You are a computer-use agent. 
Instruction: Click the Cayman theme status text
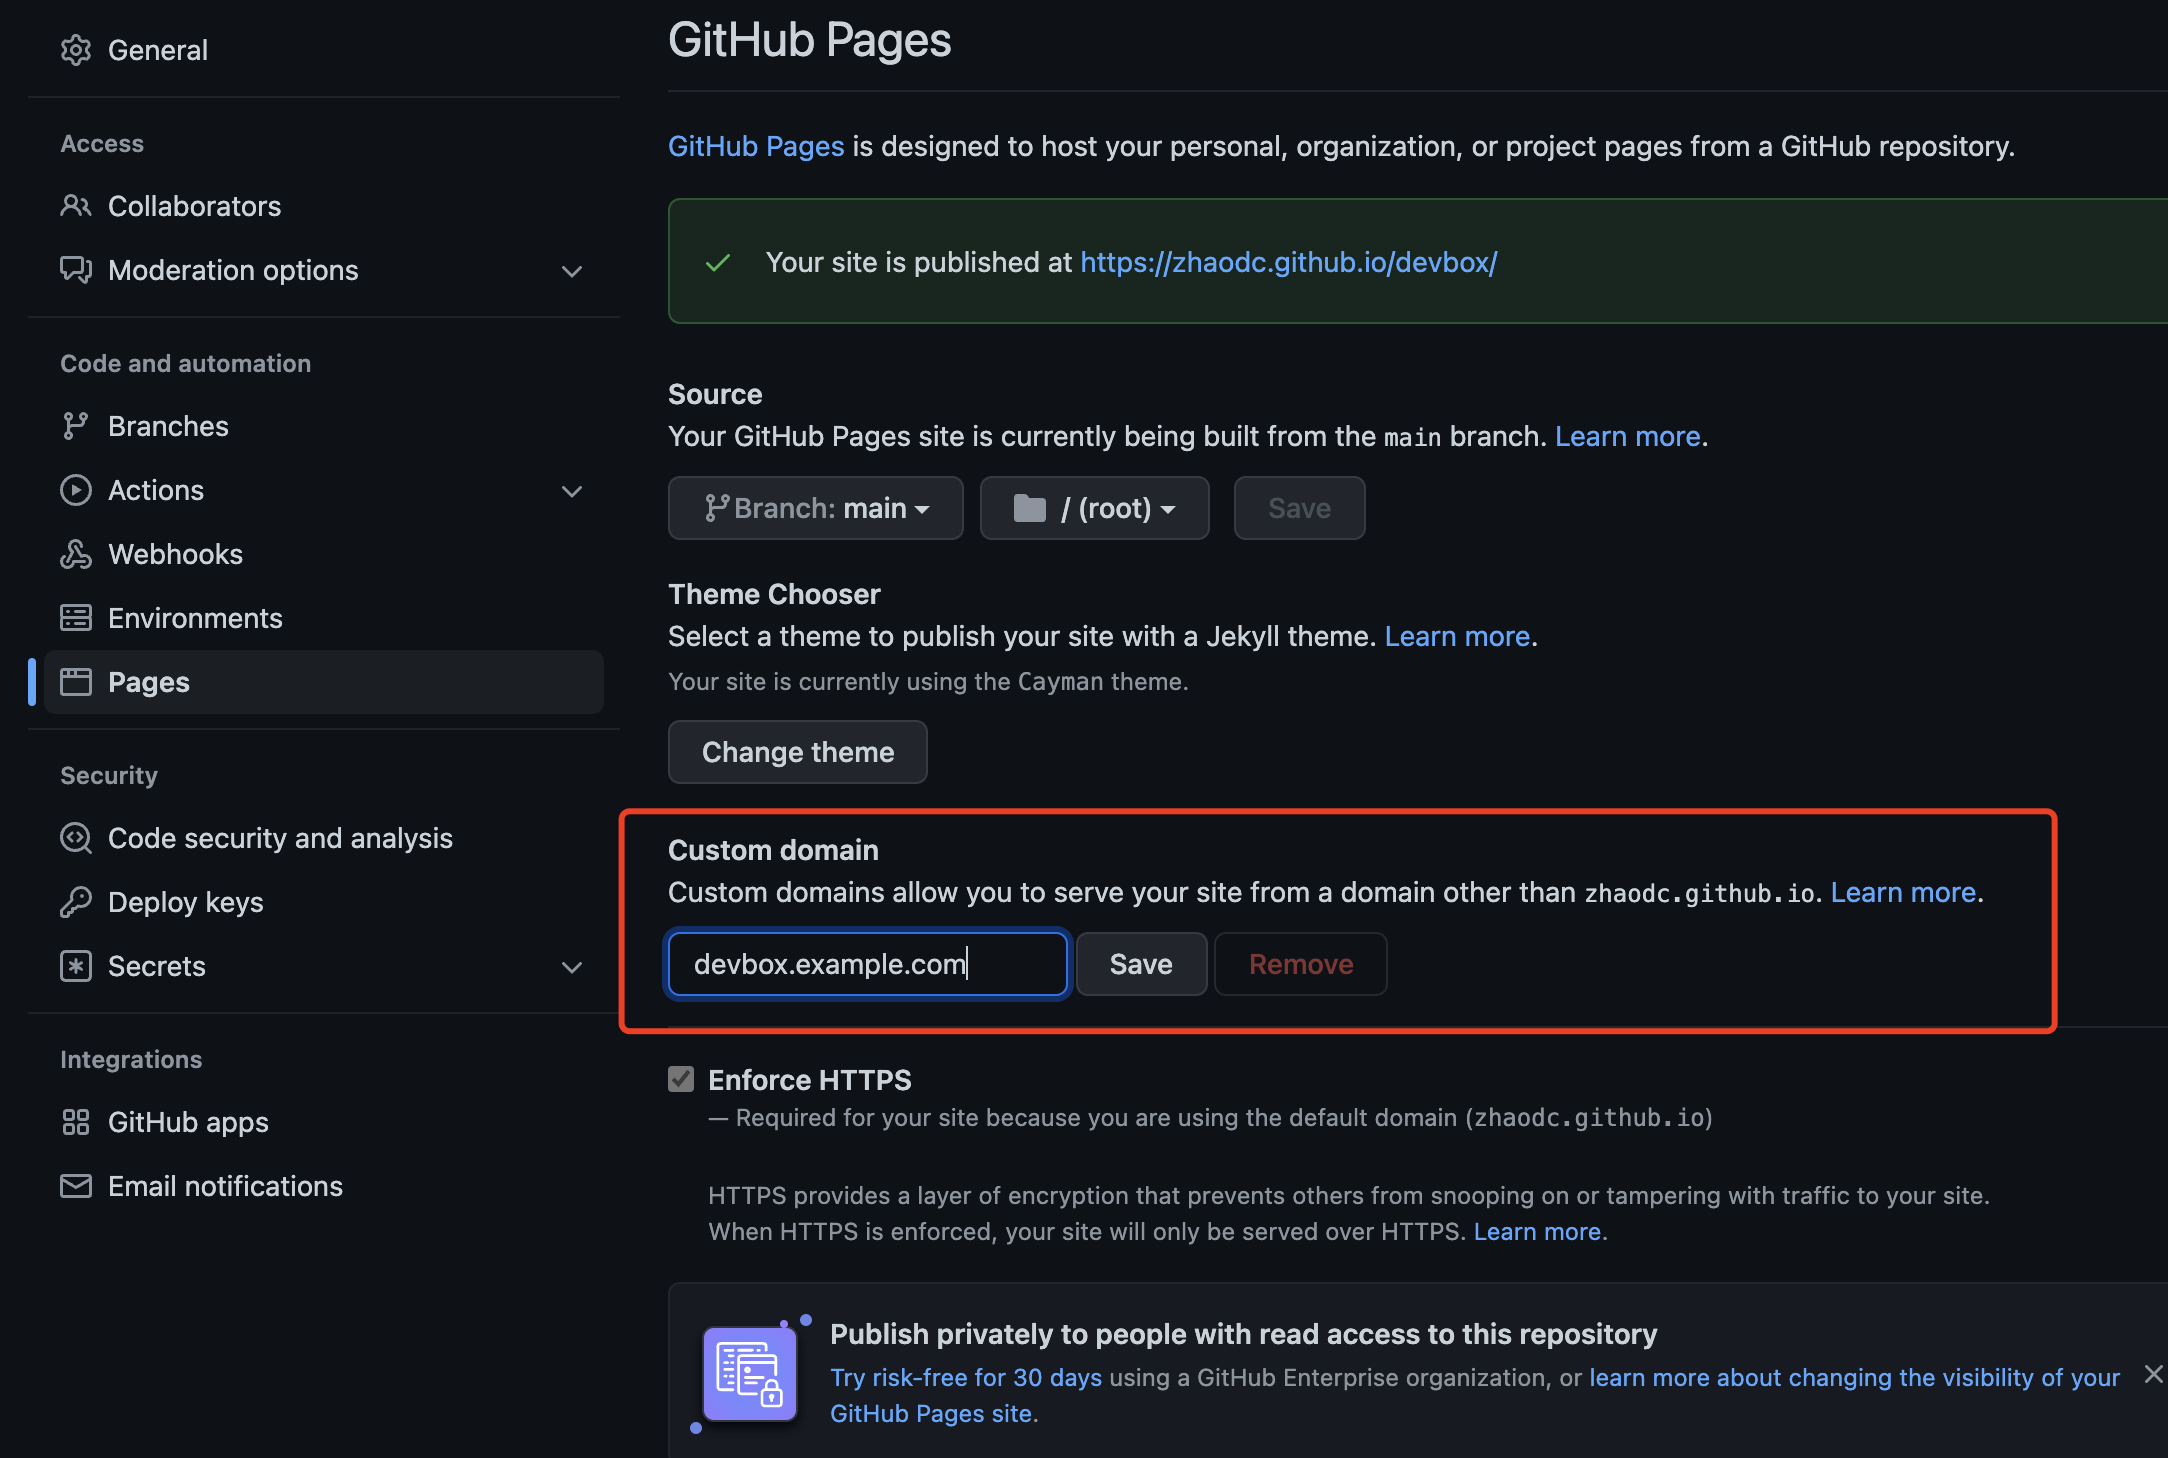pos(928,681)
